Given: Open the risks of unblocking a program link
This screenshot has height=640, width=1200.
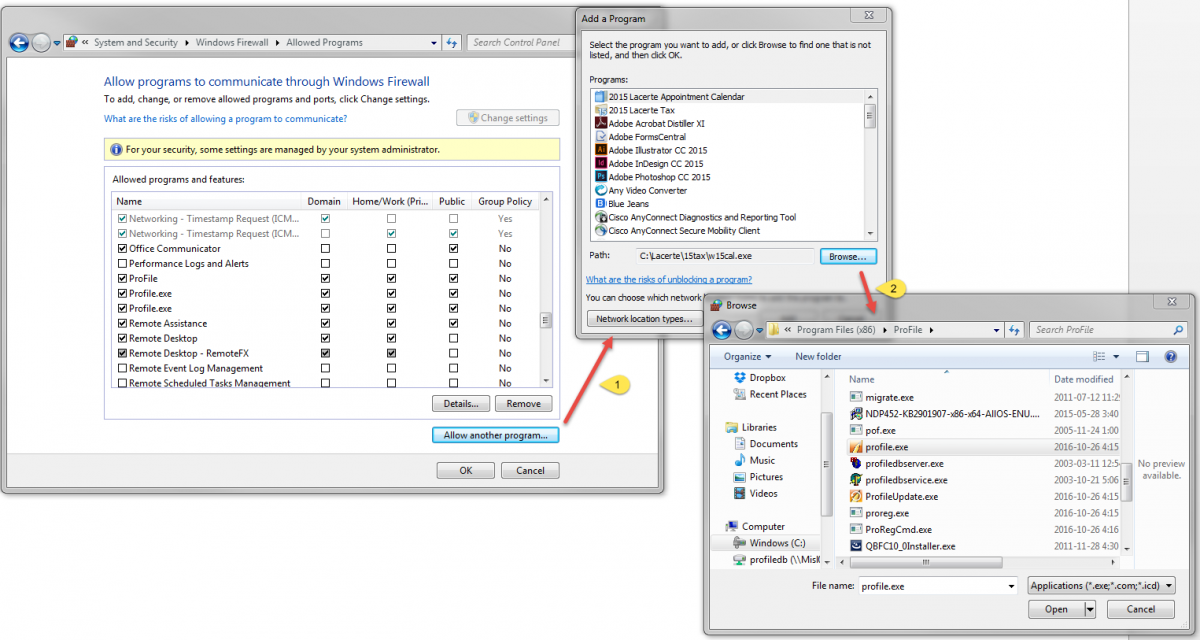Looking at the screenshot, I should point(668,279).
